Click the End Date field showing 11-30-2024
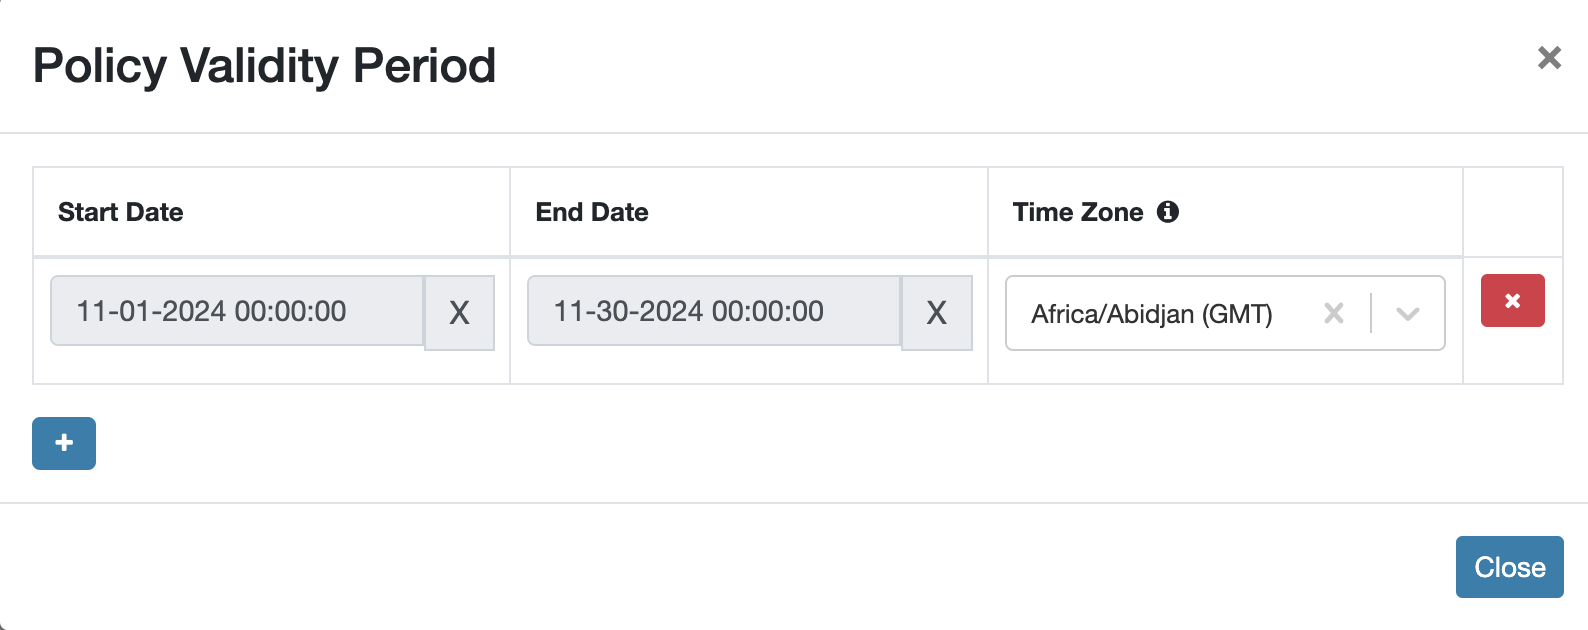This screenshot has height=630, width=1588. tap(714, 311)
